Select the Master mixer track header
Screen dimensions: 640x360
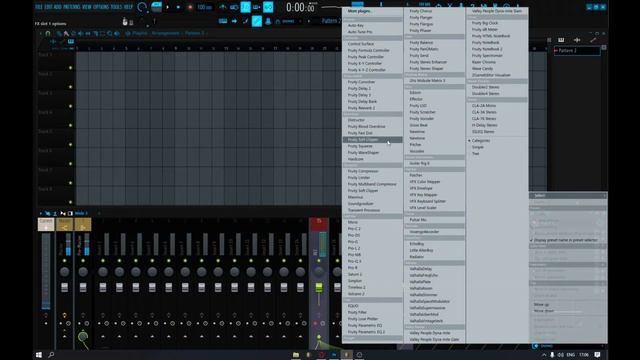pos(64,224)
